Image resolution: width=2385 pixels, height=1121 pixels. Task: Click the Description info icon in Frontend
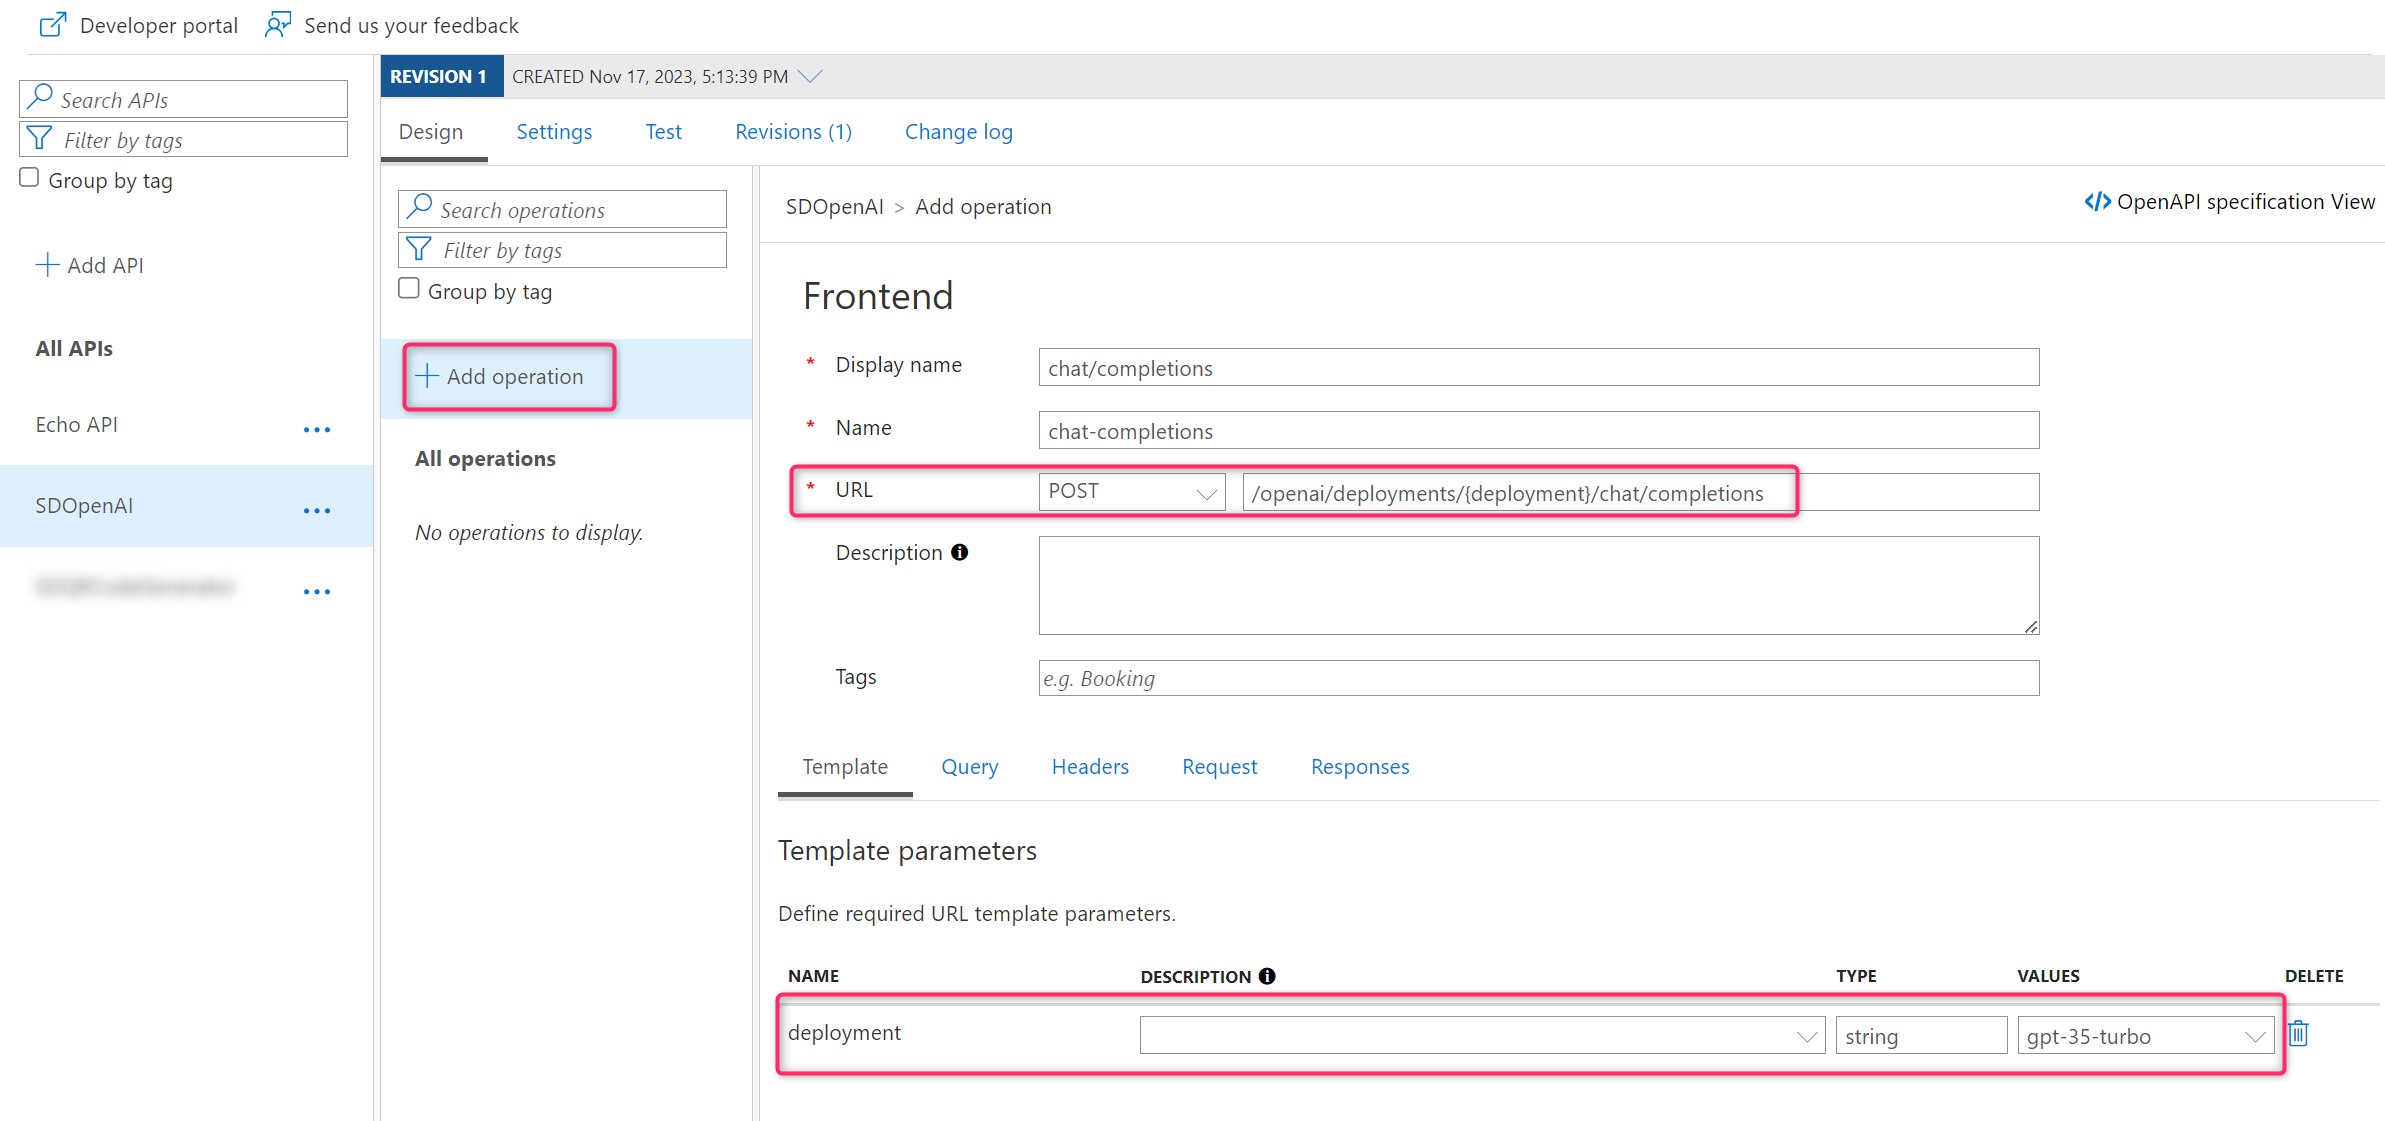[960, 553]
